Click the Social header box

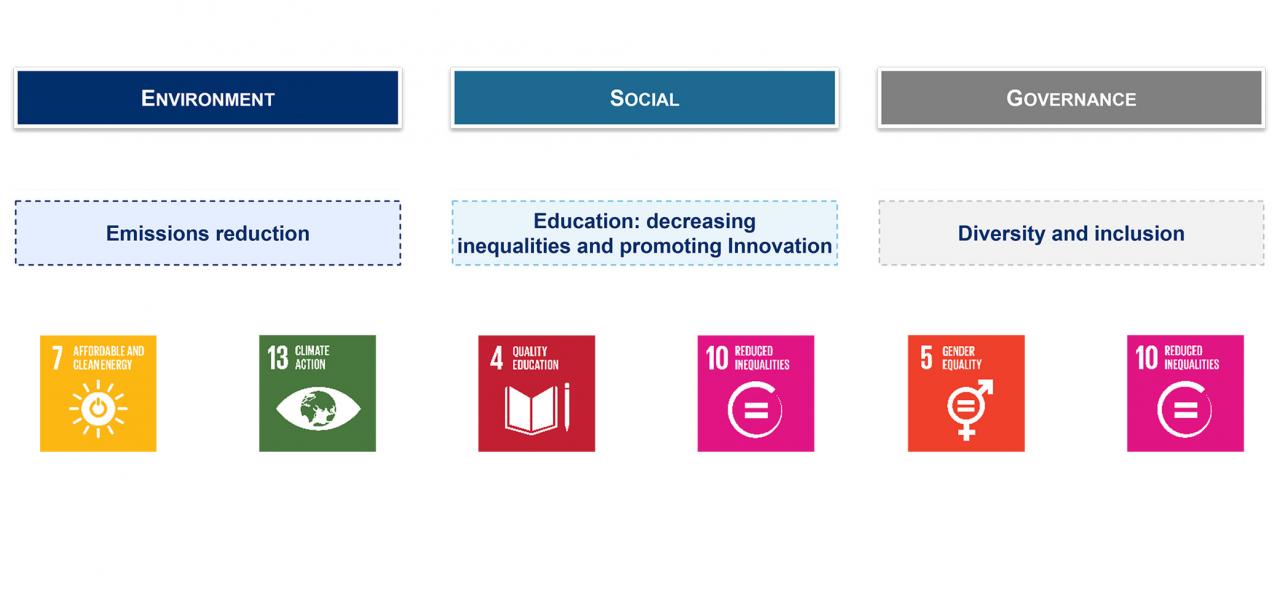(x=644, y=98)
